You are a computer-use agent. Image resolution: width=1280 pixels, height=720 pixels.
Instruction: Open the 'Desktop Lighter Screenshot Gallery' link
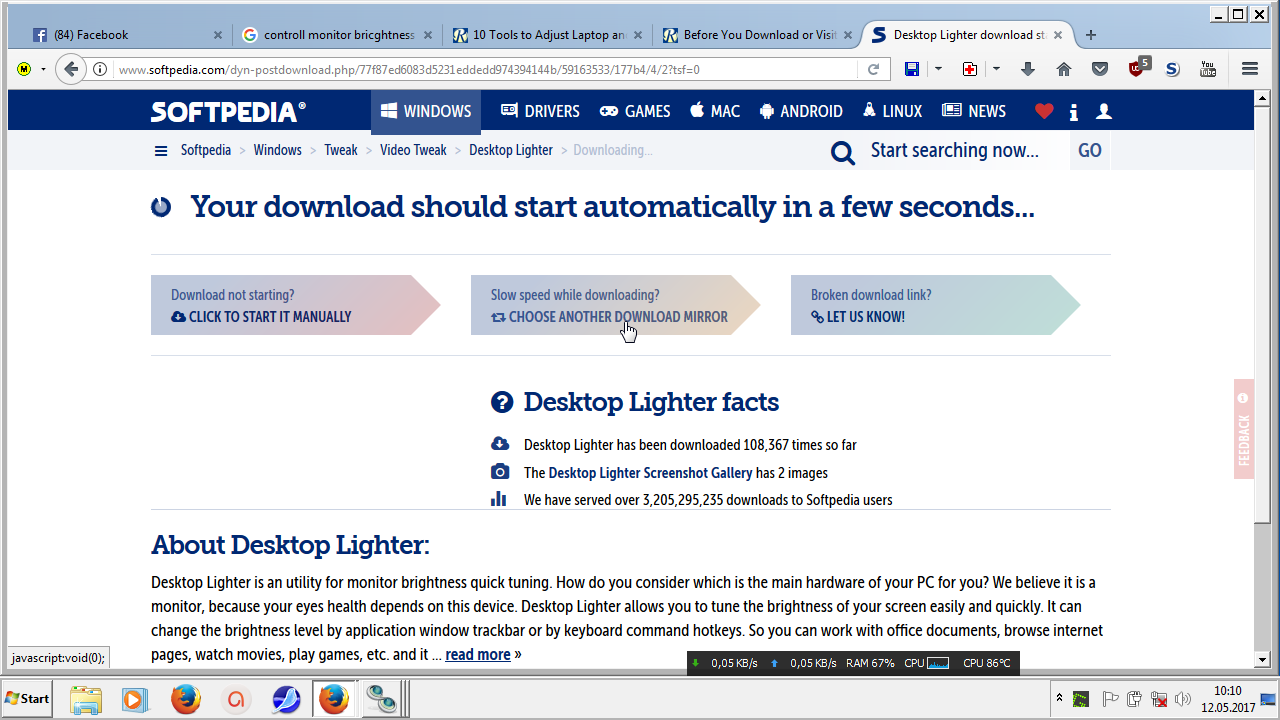[650, 473]
